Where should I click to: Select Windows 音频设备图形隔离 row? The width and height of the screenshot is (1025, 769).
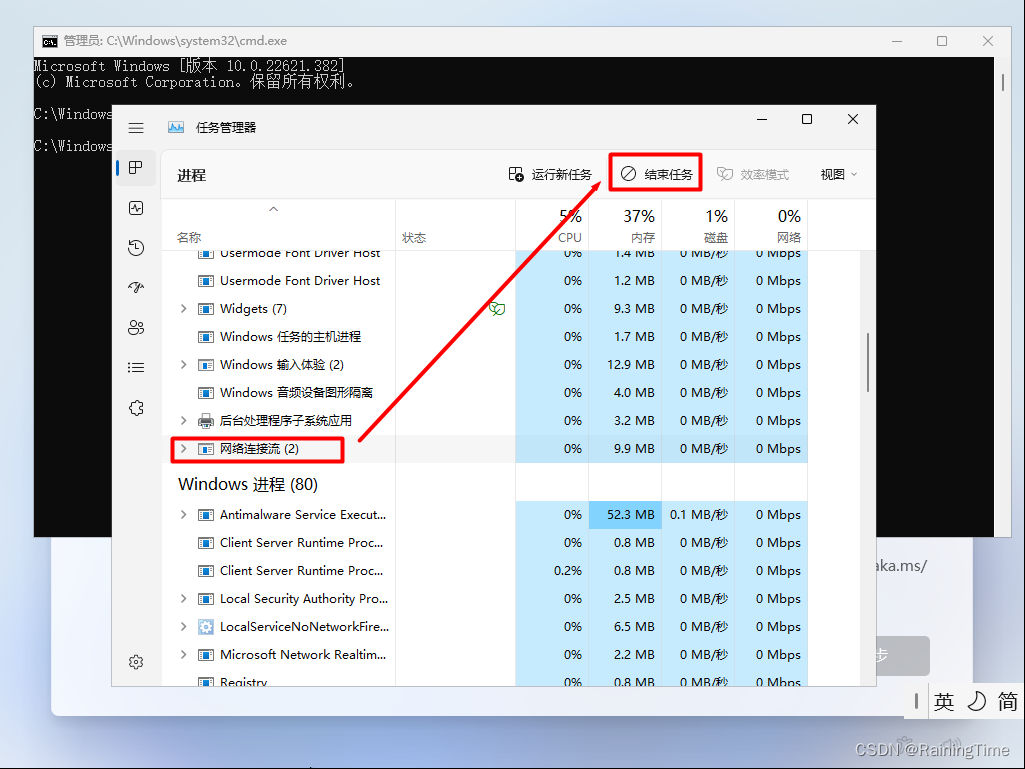(x=484, y=392)
